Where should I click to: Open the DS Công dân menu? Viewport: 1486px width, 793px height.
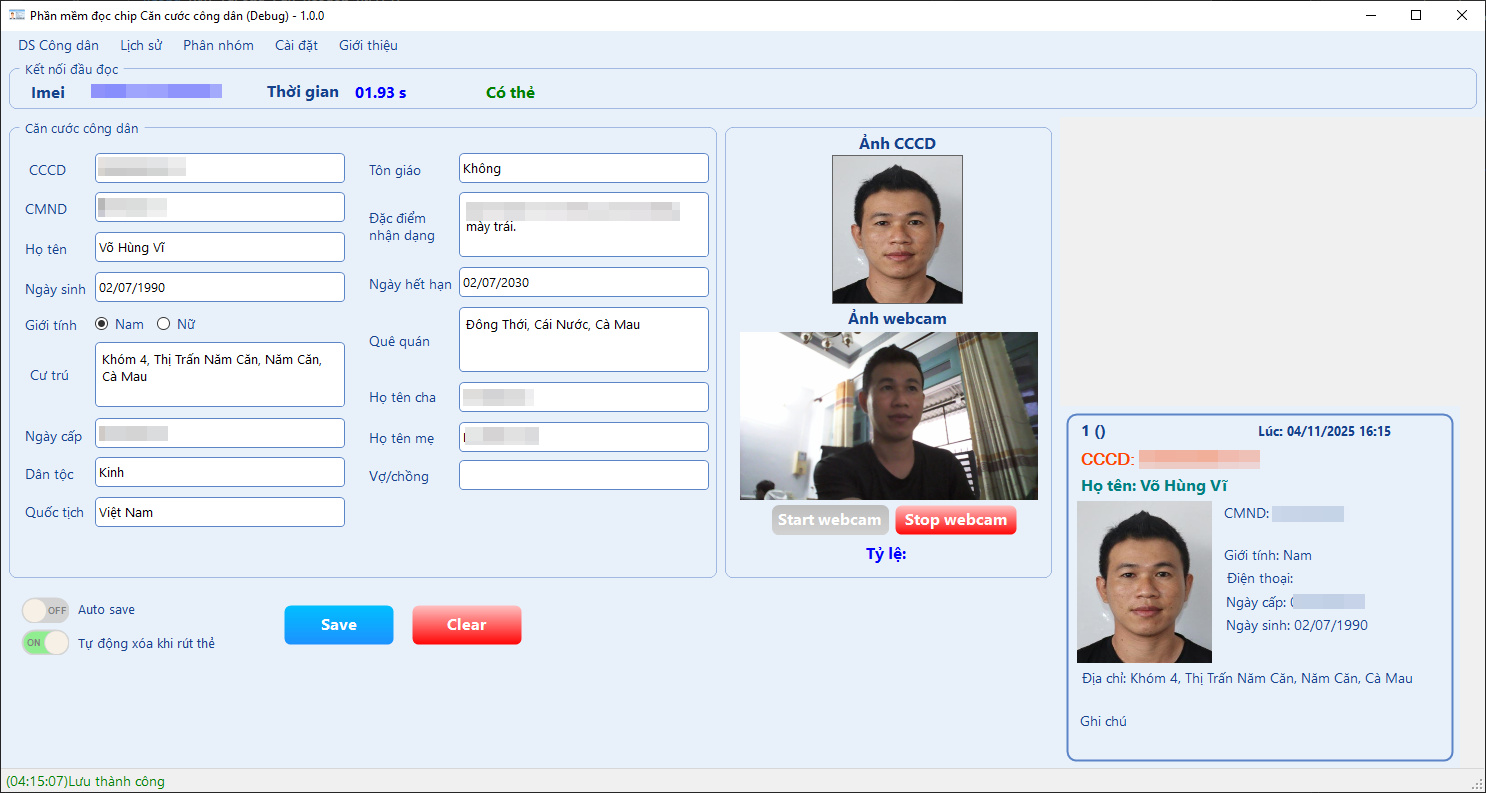58,45
